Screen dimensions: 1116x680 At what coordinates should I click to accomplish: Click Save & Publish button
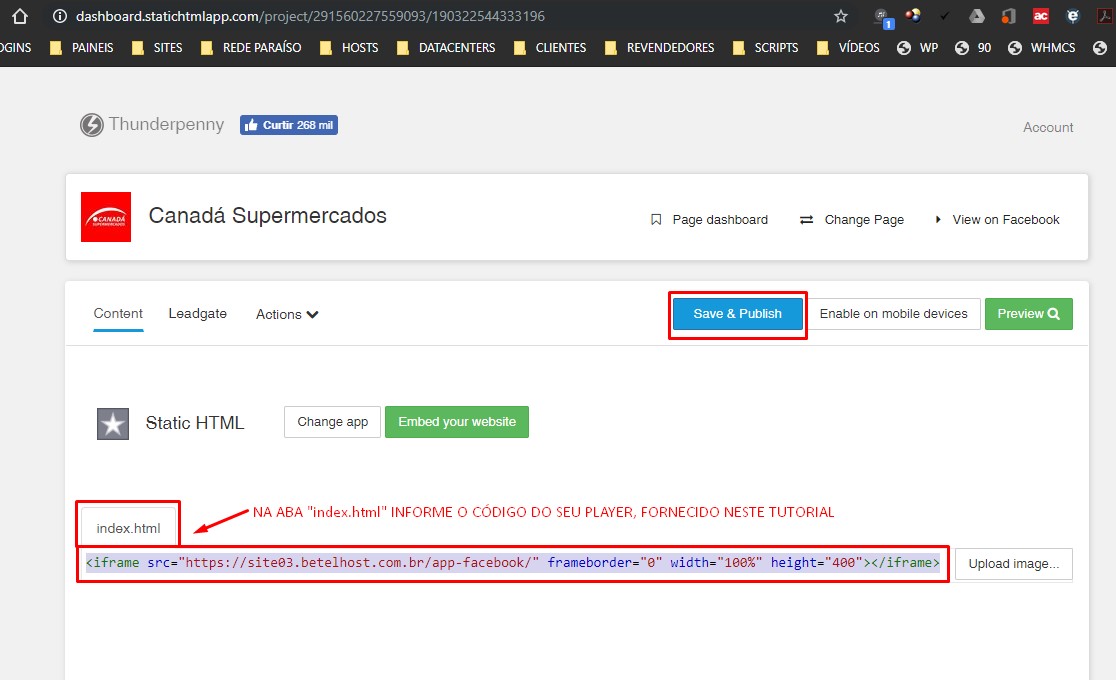click(738, 314)
